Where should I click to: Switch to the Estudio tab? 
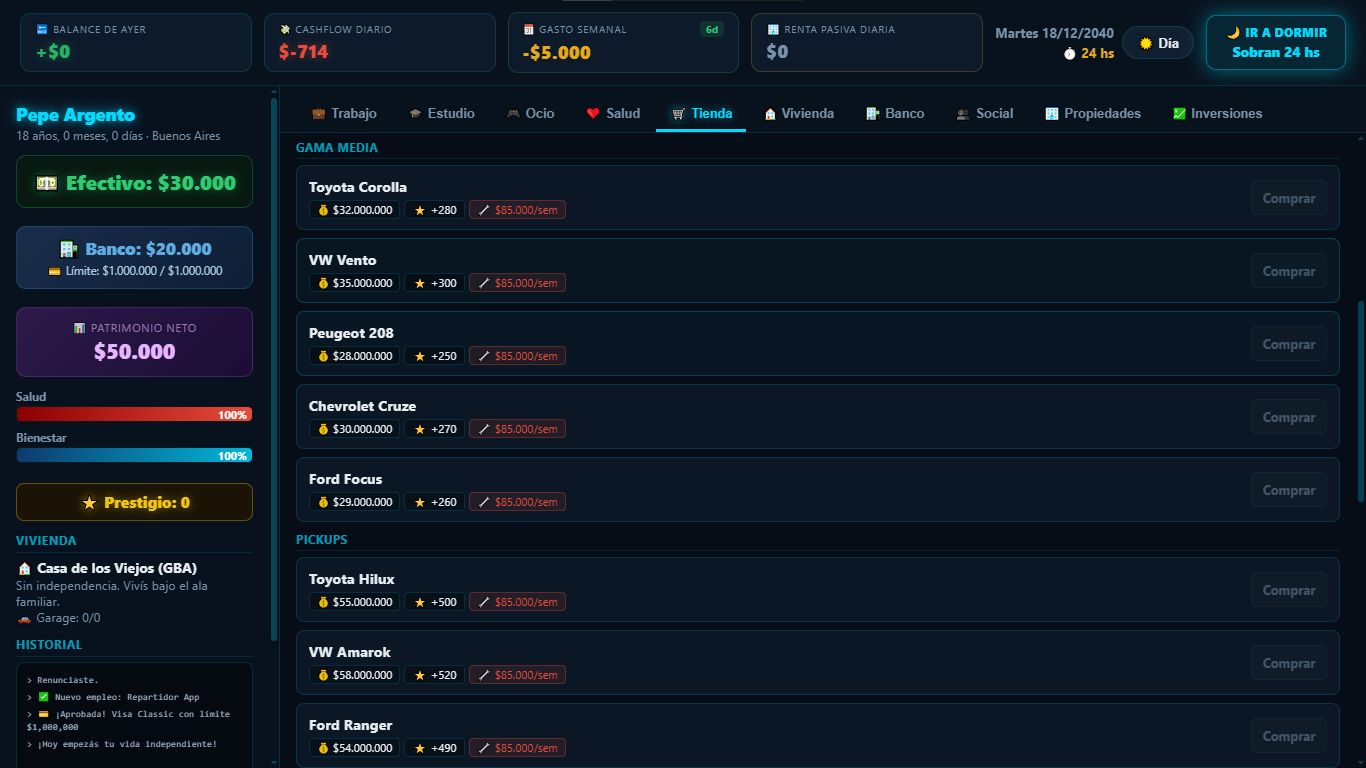(441, 114)
